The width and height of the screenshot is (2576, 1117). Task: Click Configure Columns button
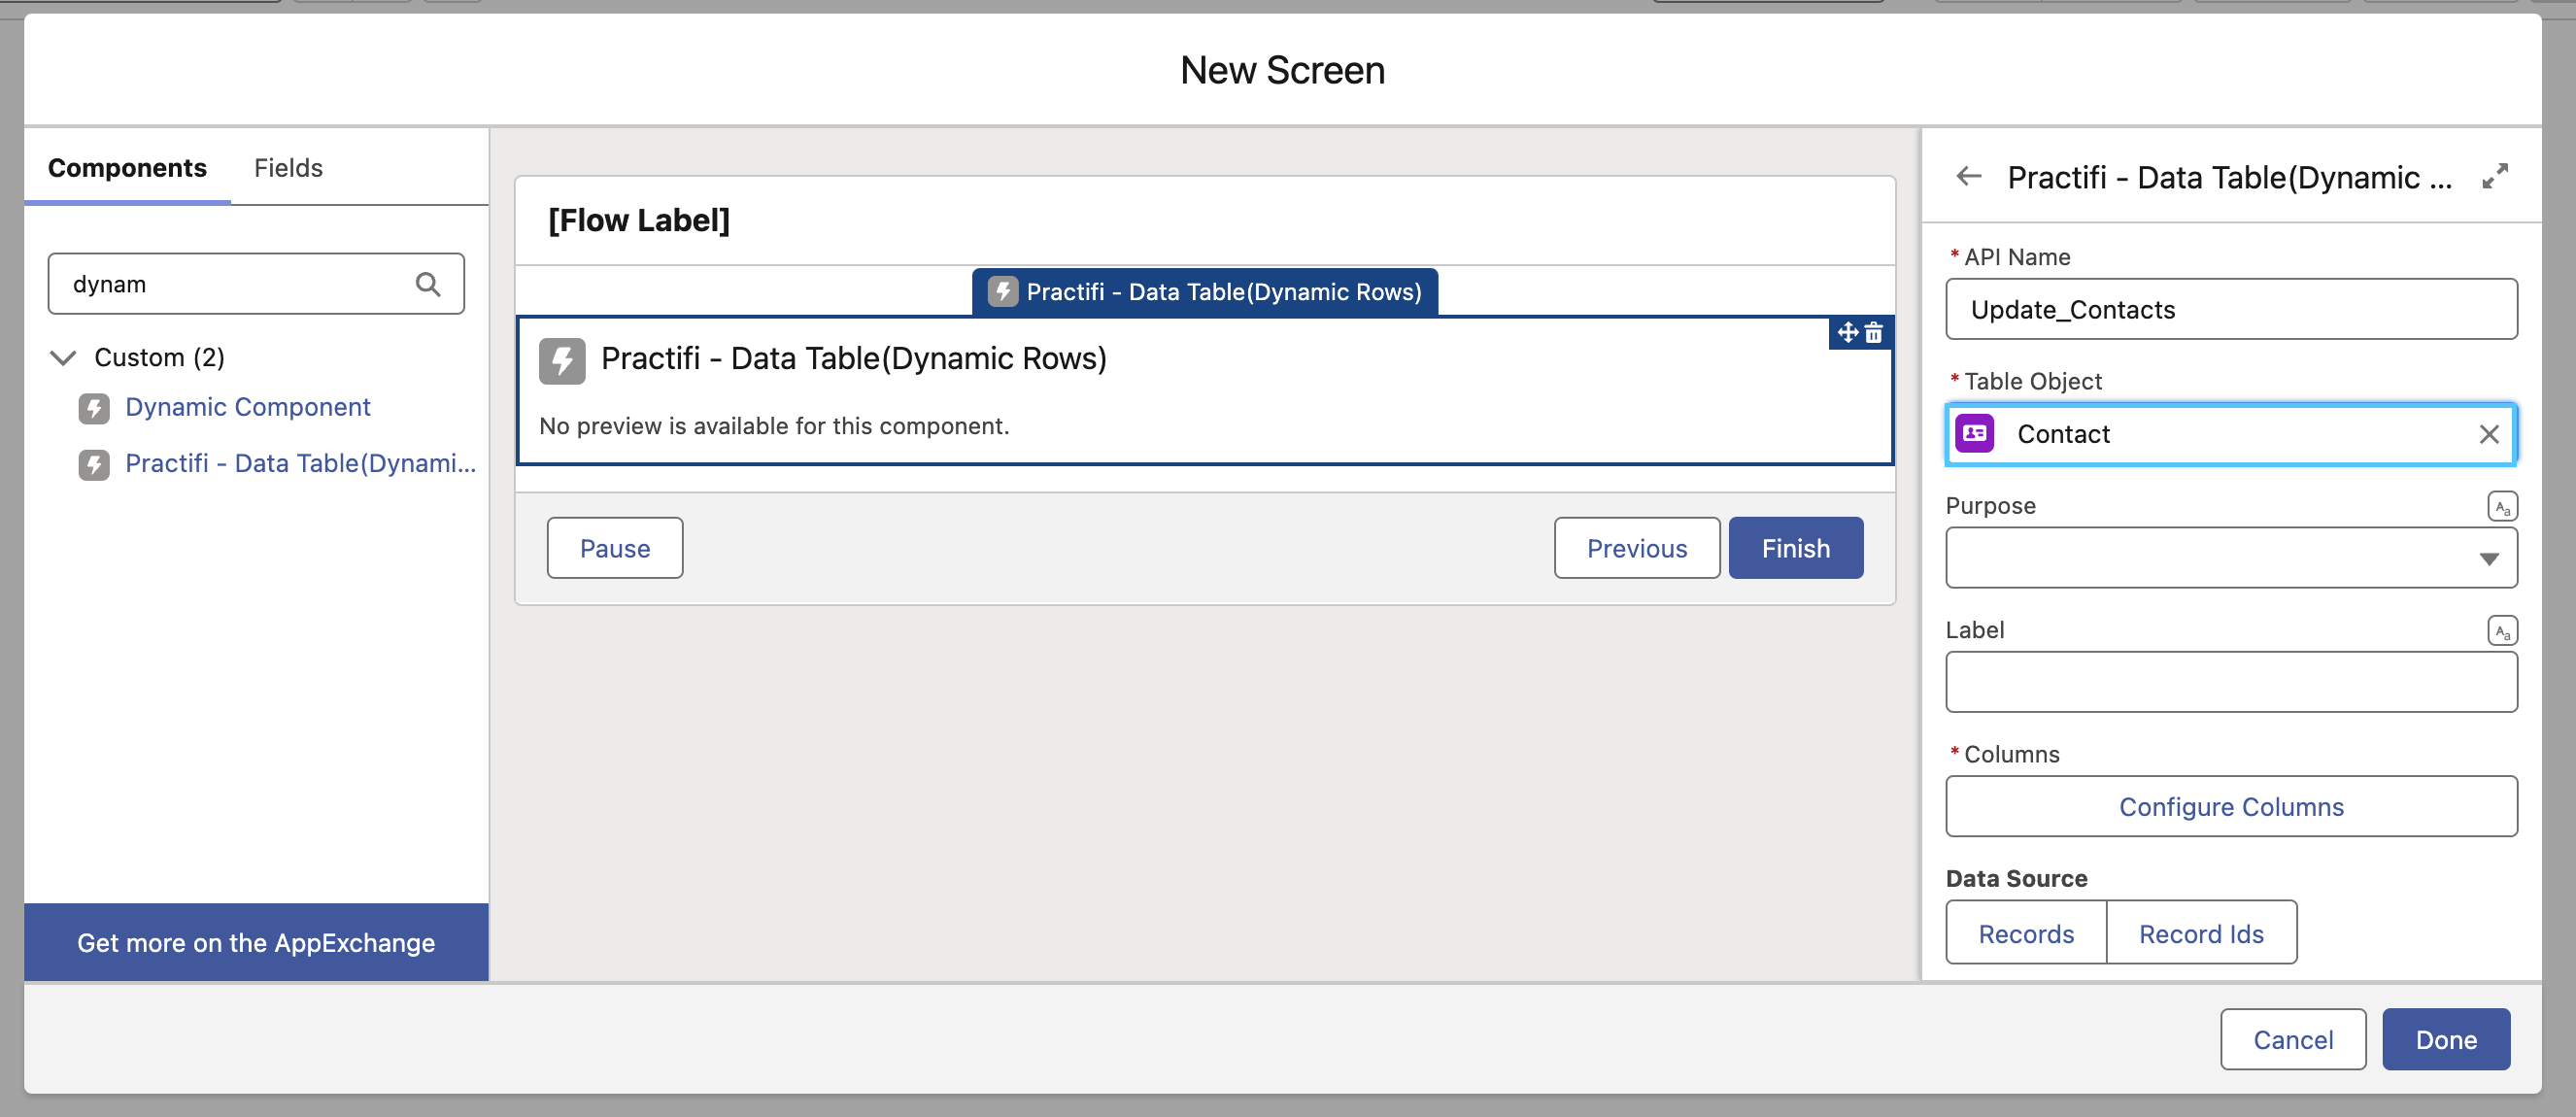[2231, 806]
